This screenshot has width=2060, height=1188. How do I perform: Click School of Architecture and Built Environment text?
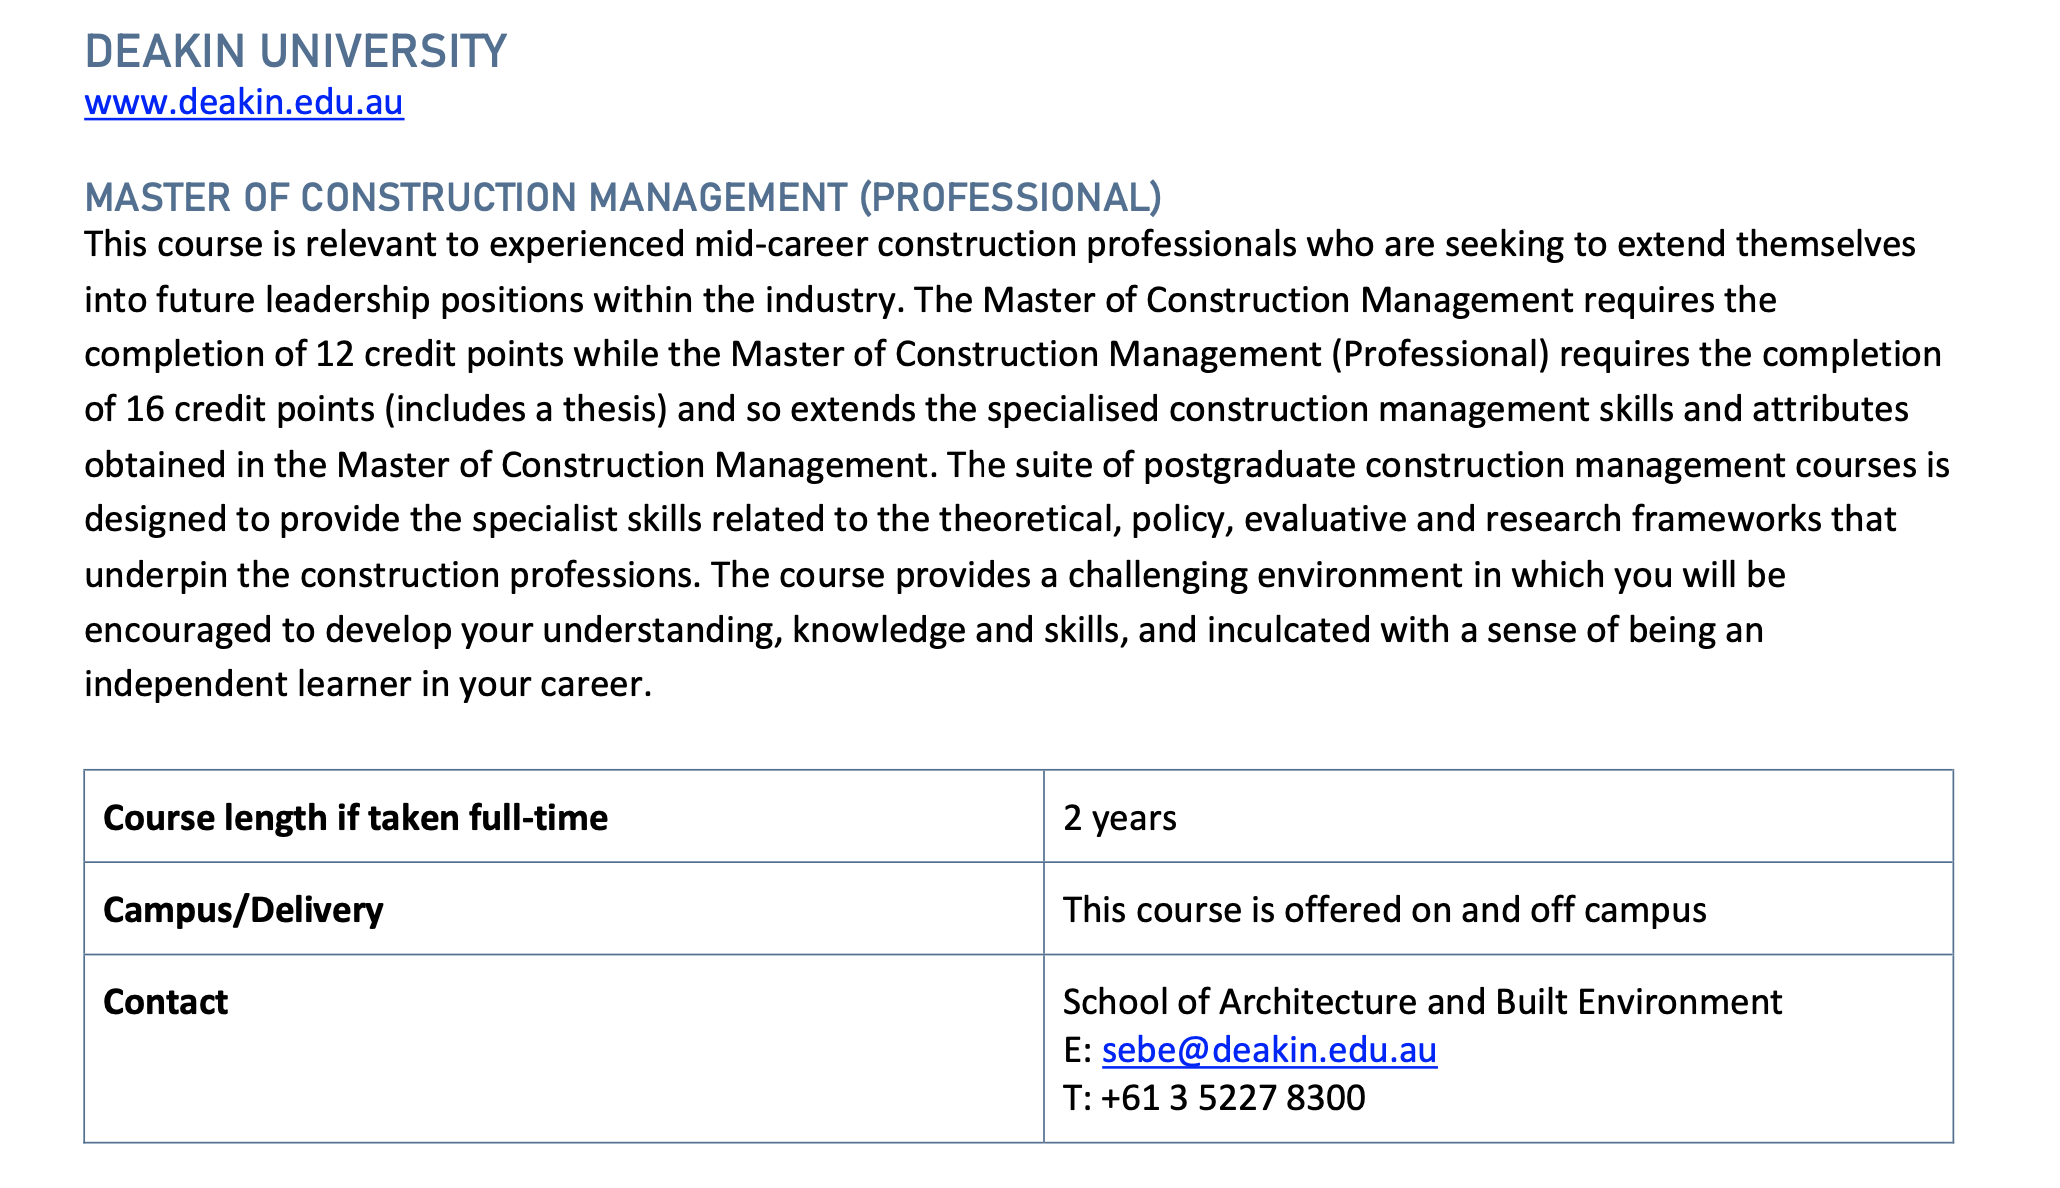pos(1421,1002)
